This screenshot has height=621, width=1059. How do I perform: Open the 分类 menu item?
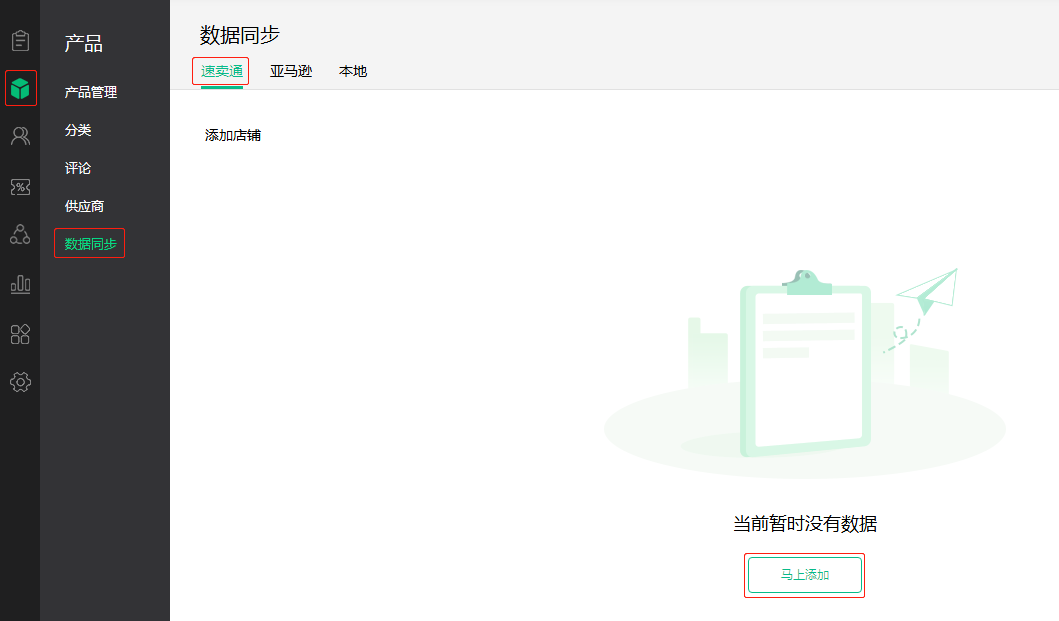coord(78,130)
